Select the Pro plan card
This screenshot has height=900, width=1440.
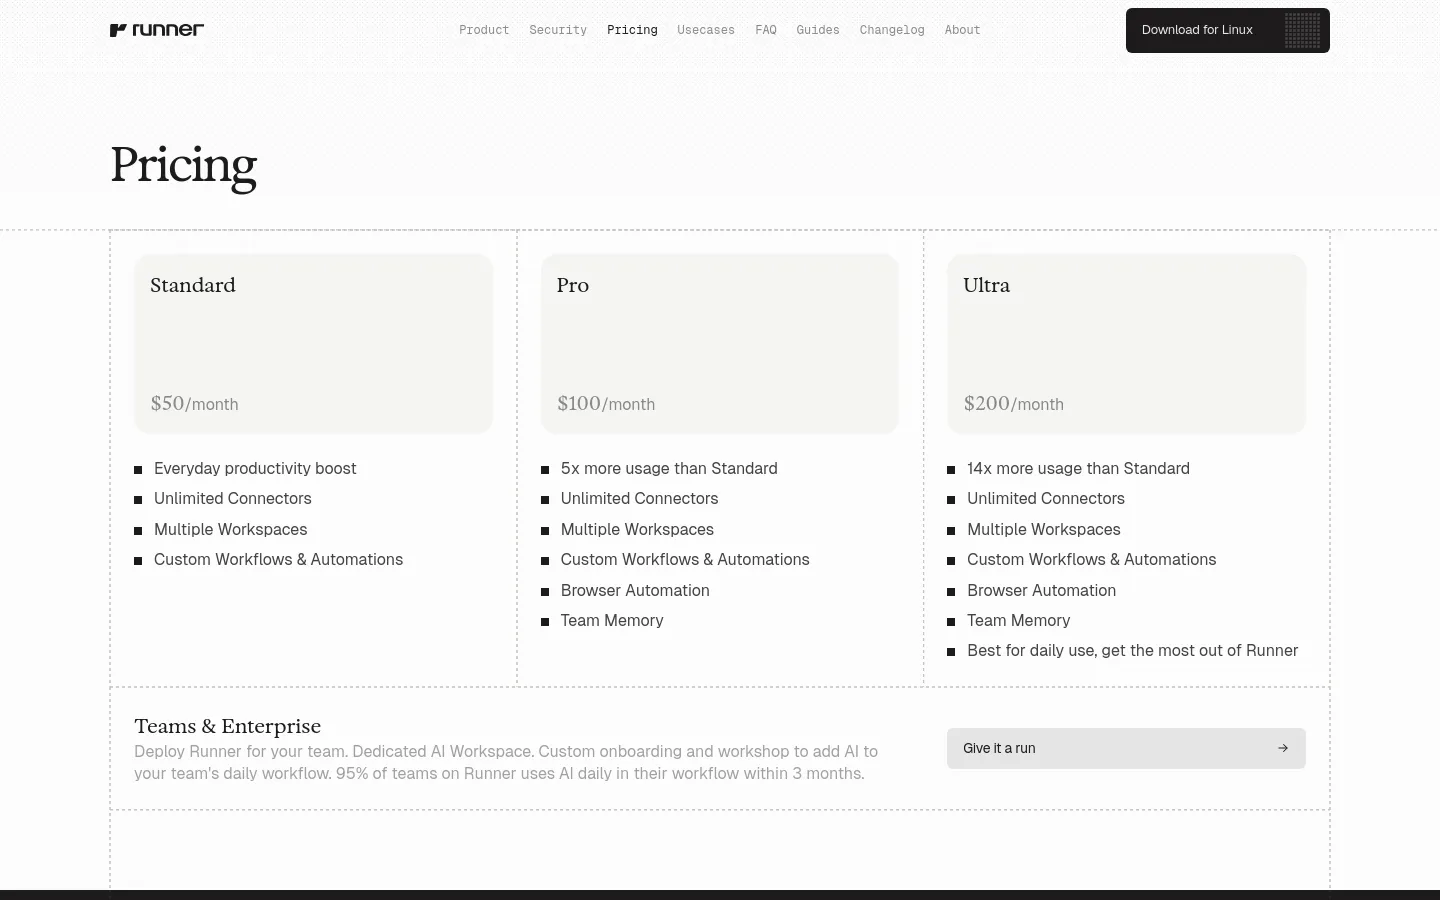tap(720, 344)
